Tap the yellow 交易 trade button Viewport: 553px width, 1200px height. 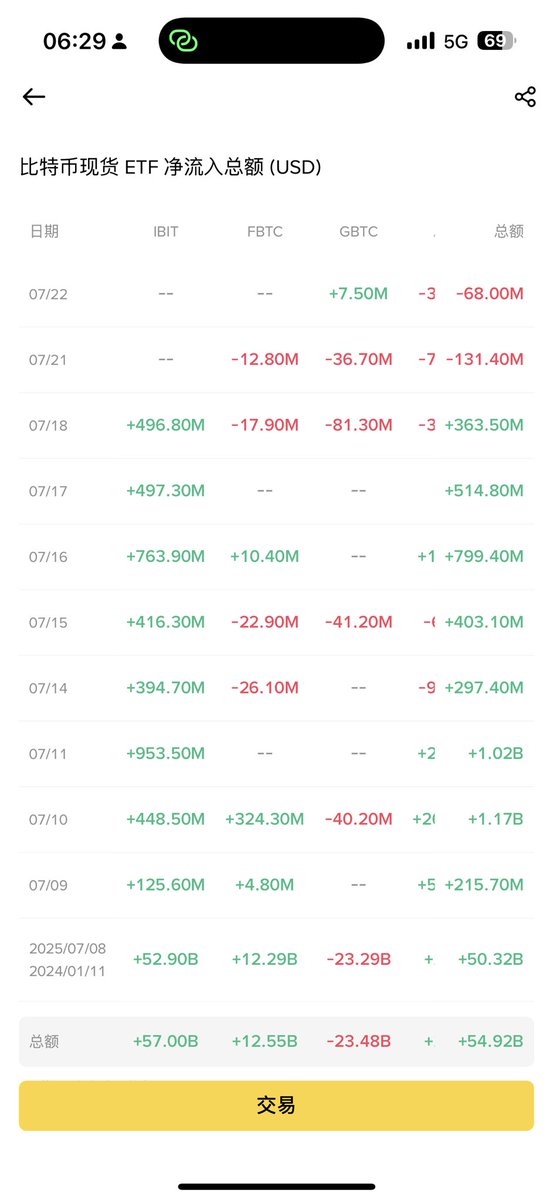pyautogui.click(x=276, y=1105)
